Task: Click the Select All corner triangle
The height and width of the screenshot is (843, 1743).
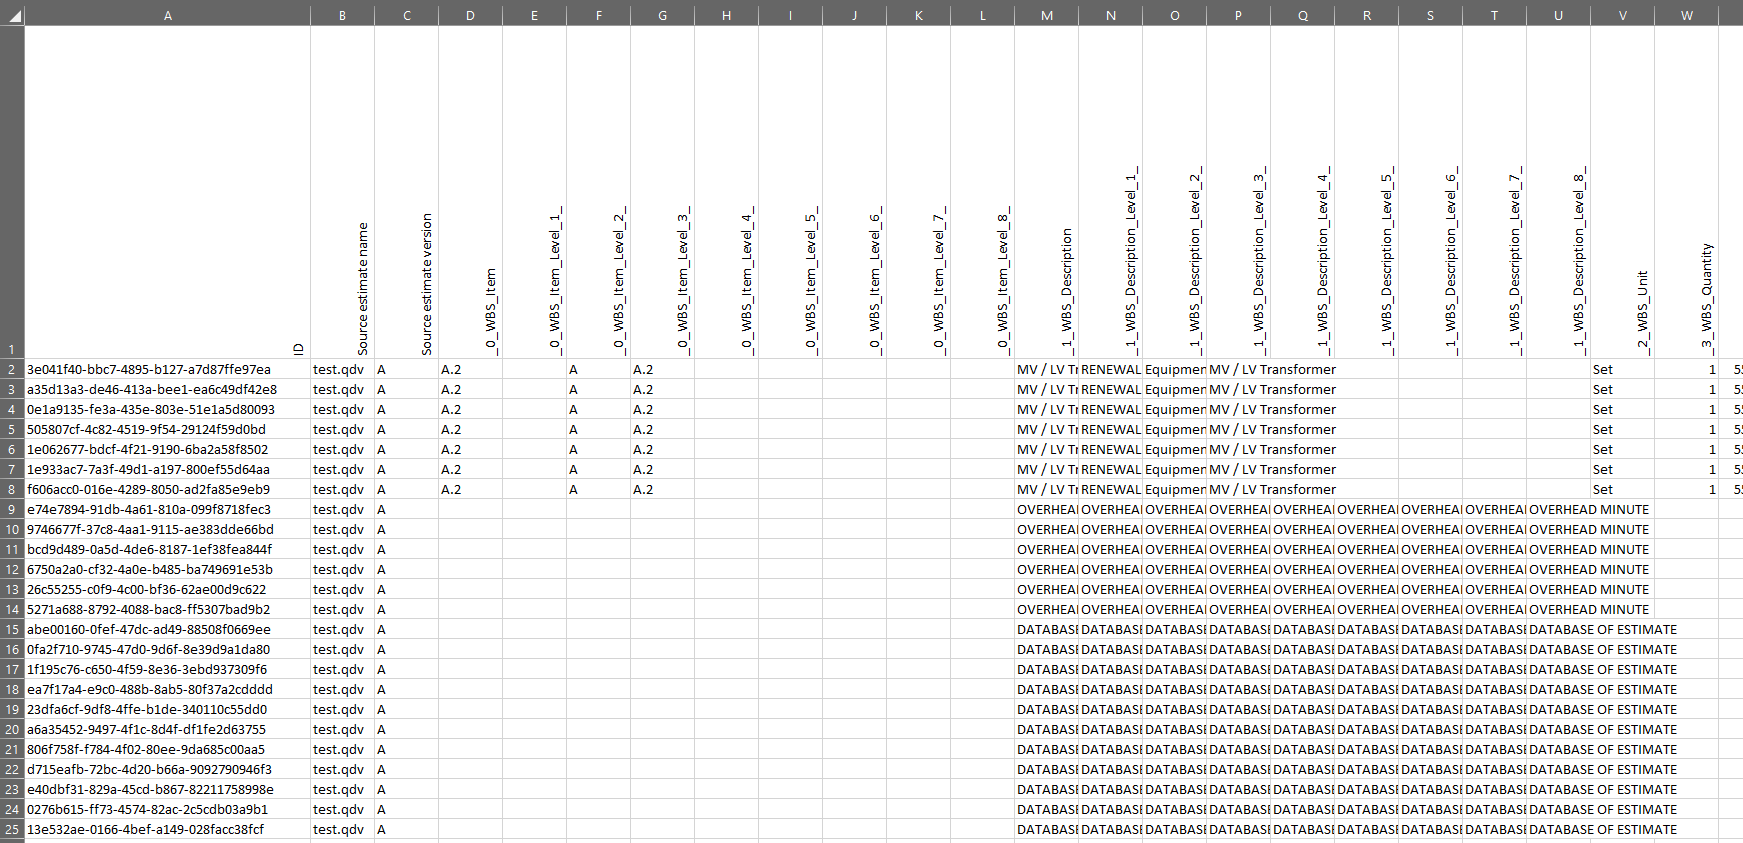Action: tap(12, 15)
